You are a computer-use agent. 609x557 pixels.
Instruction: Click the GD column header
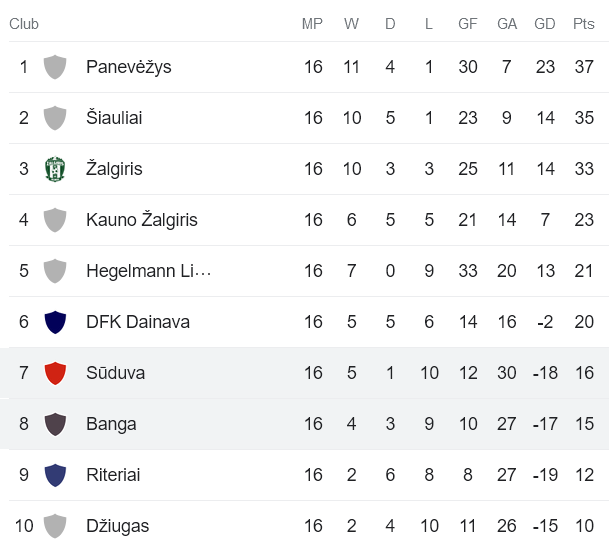545,24
